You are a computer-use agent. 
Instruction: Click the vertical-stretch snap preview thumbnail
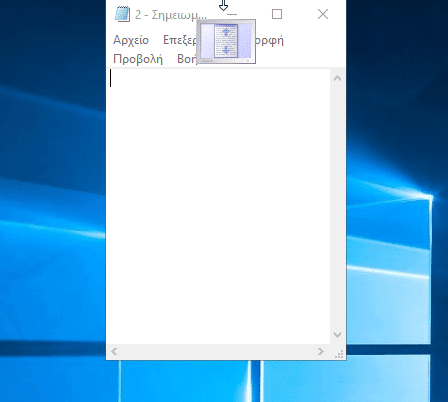[226, 41]
